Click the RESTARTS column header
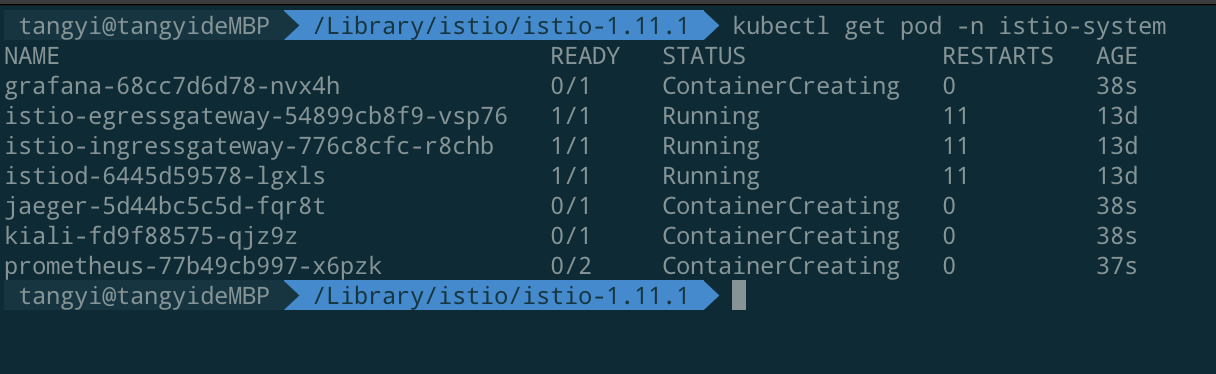1216x374 pixels. pyautogui.click(x=998, y=56)
